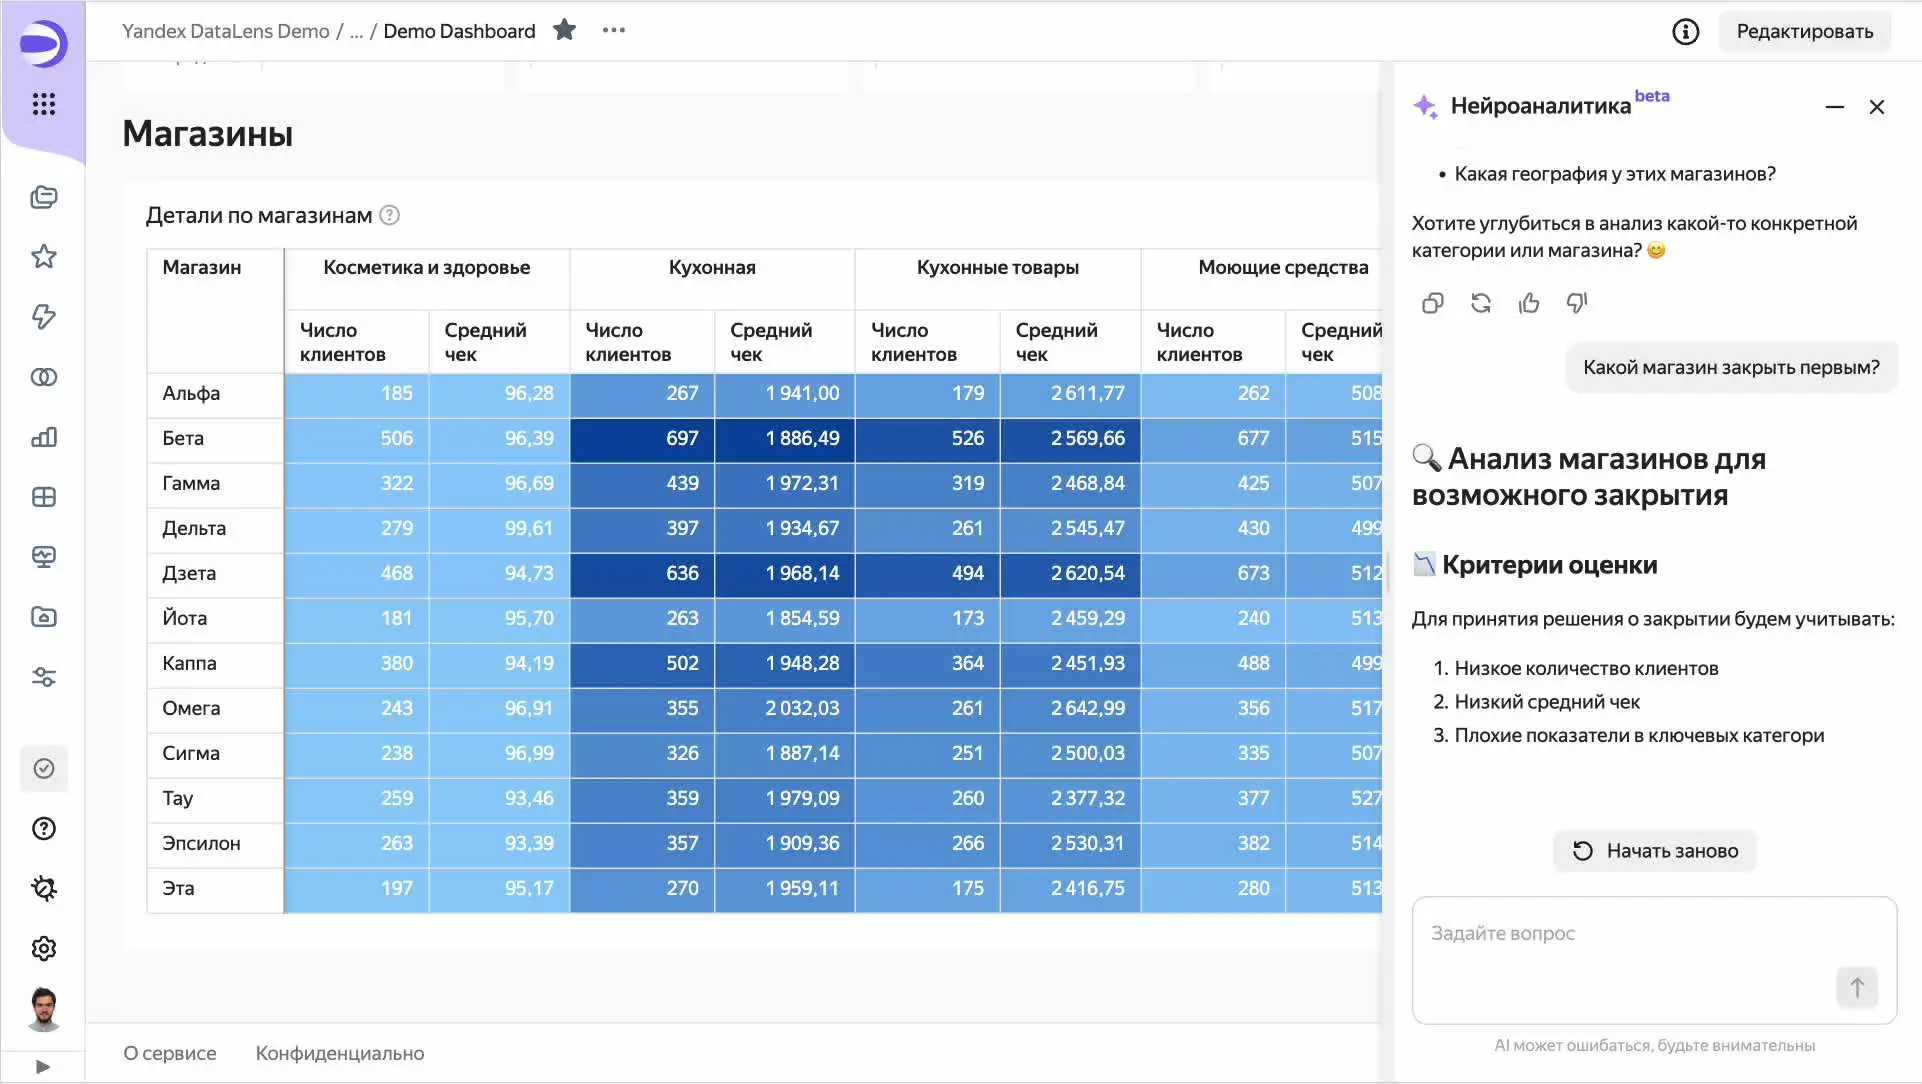This screenshot has width=1922, height=1084.
Task: Open charts bar icon in sidebar
Action: (x=43, y=437)
